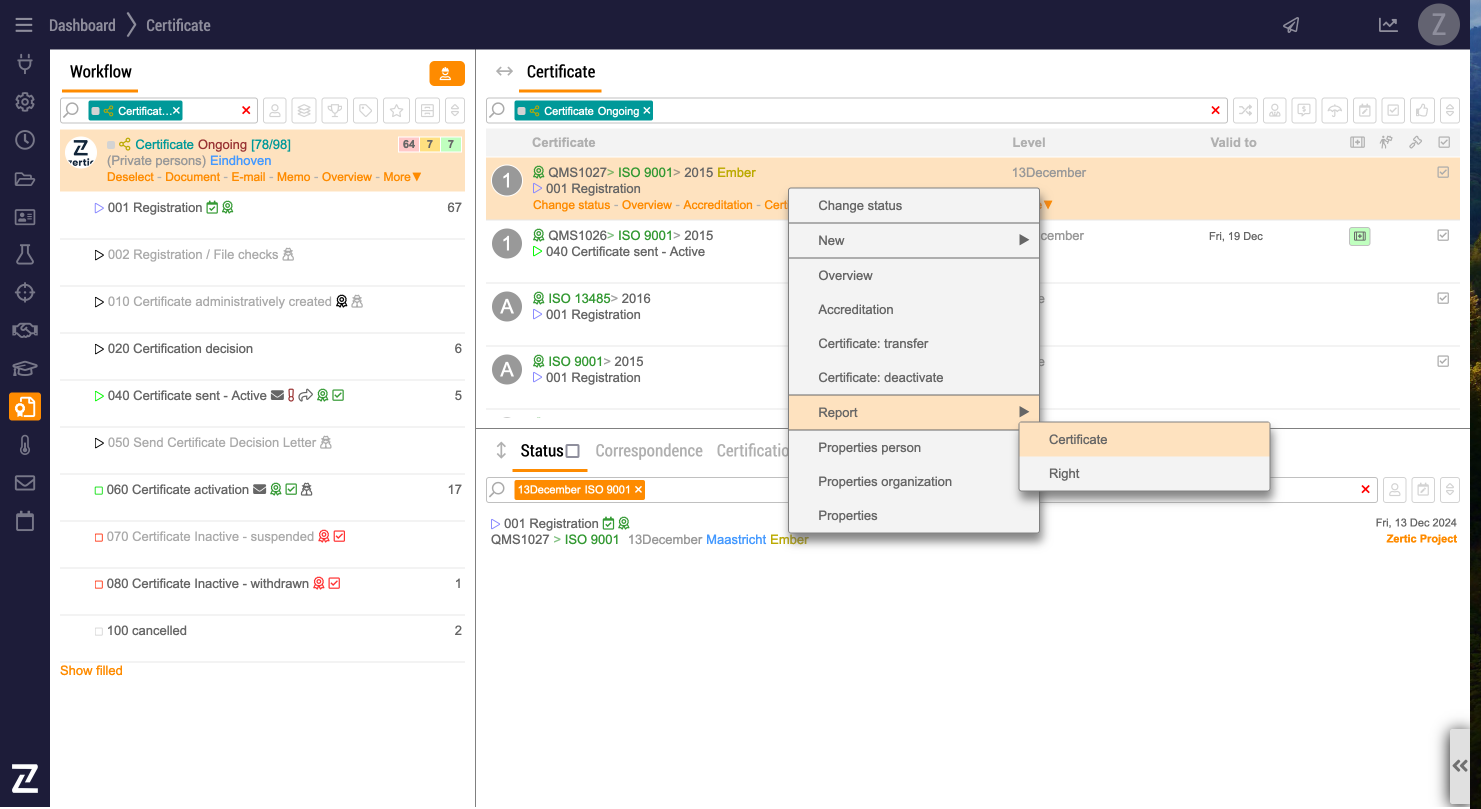Screen dimensions: 1481x809
Task: Open the envelope mail icon in sidebar
Action: click(25, 483)
